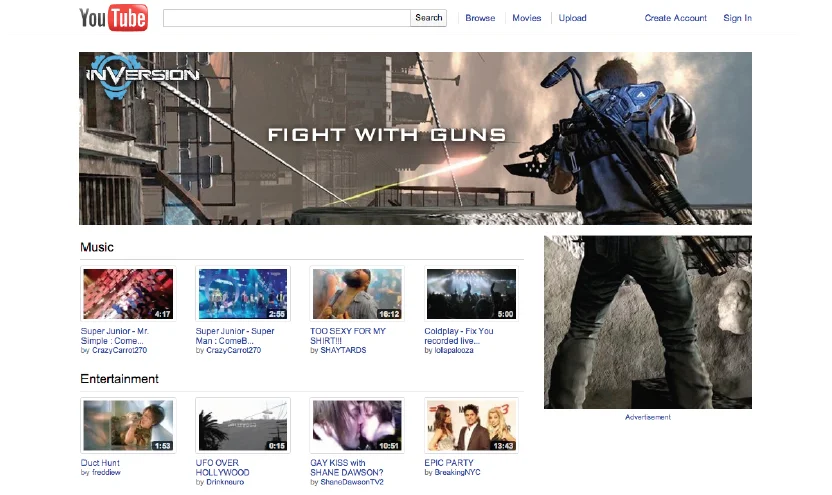Open the Browse page

(480, 18)
